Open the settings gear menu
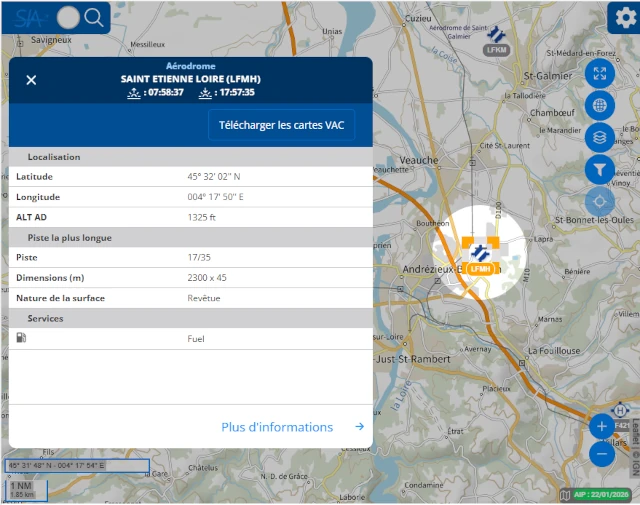This screenshot has width=640, height=505. (622, 17)
